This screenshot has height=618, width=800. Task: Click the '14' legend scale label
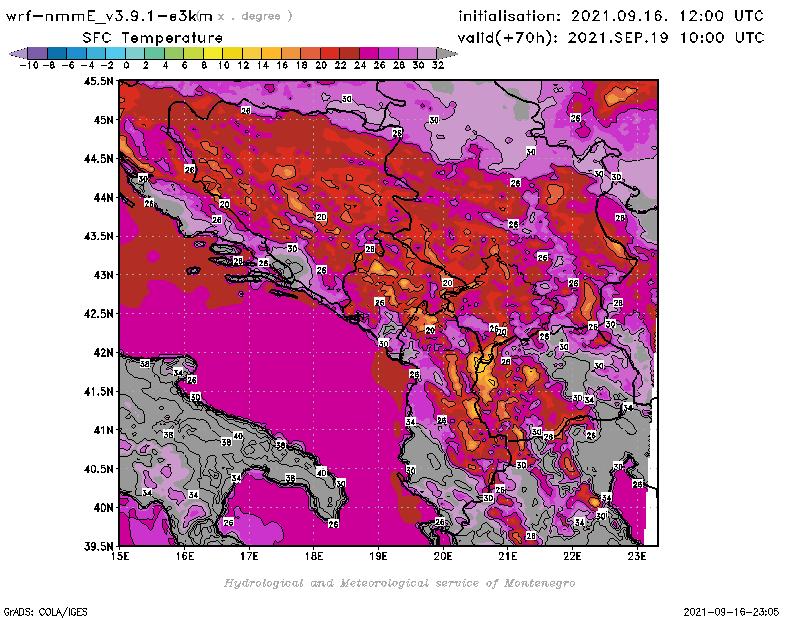tap(263, 65)
